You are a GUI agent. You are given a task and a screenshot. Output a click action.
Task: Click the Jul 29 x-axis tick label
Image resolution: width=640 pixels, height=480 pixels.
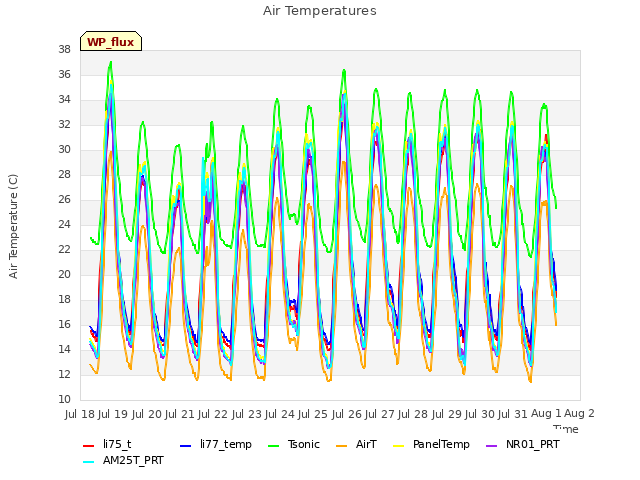(x=446, y=414)
